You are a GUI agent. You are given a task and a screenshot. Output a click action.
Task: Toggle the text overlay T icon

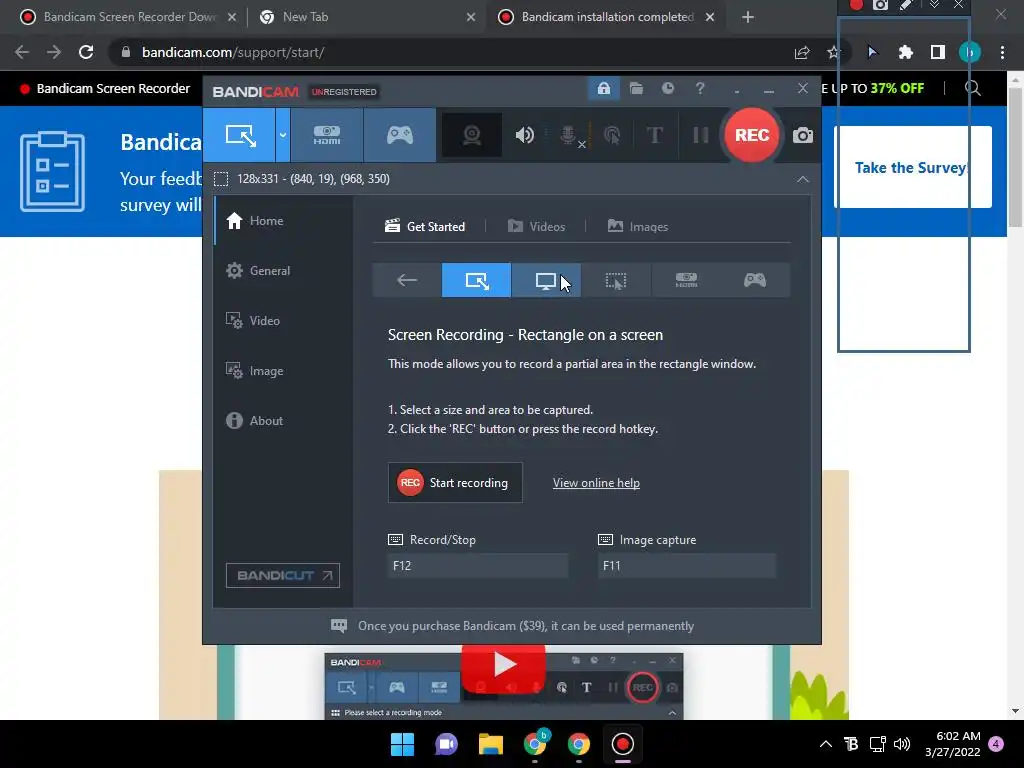click(654, 135)
